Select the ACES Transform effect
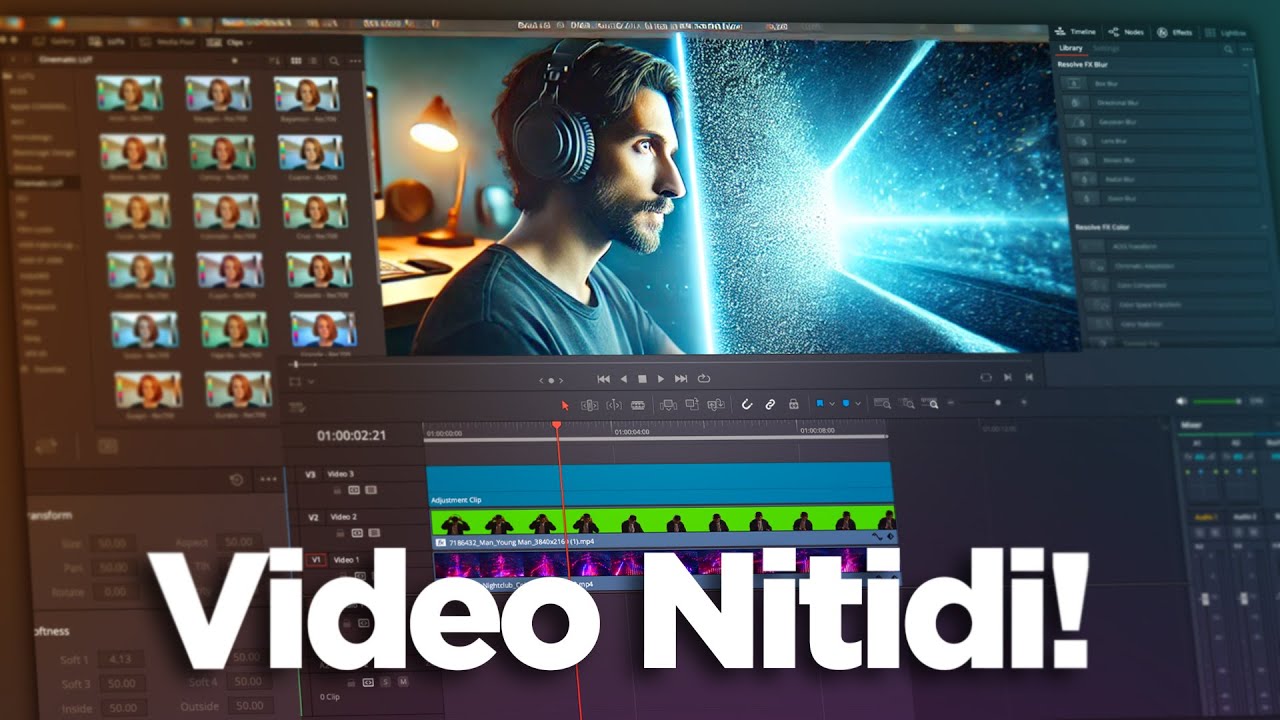This screenshot has width=1280, height=720. point(1170,246)
